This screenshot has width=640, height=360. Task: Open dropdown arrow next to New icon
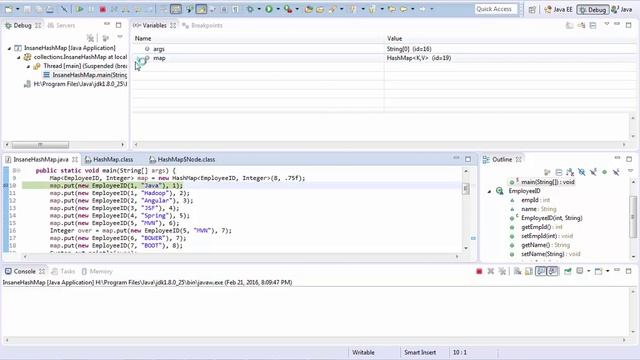click(18, 9)
